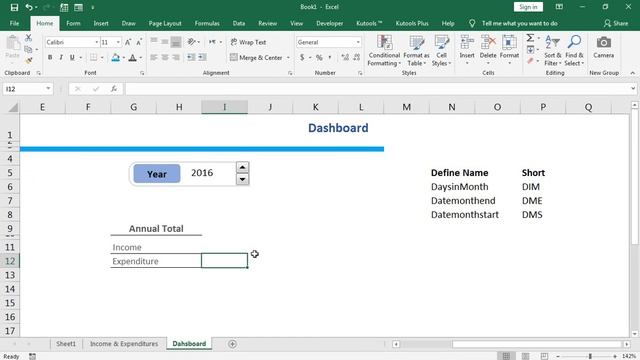Image resolution: width=640 pixels, height=360 pixels.
Task: Toggle Bold formatting
Action: (50, 58)
